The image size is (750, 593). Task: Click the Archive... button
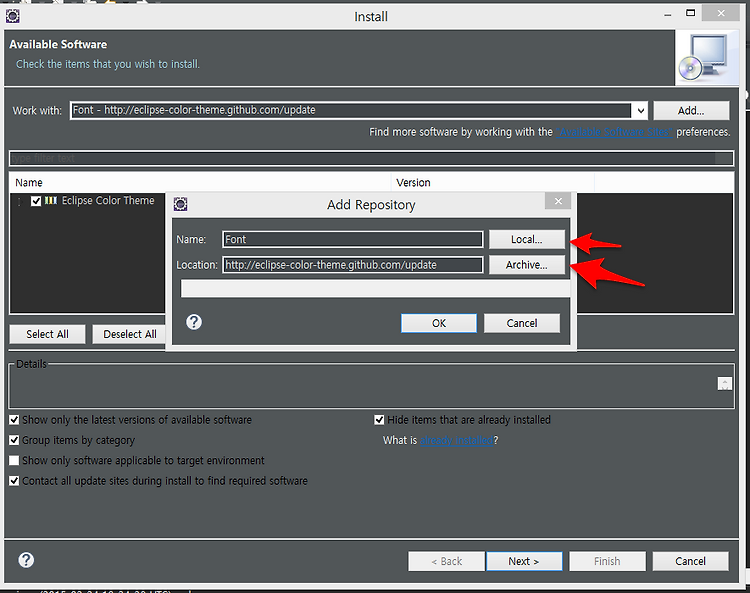(527, 265)
